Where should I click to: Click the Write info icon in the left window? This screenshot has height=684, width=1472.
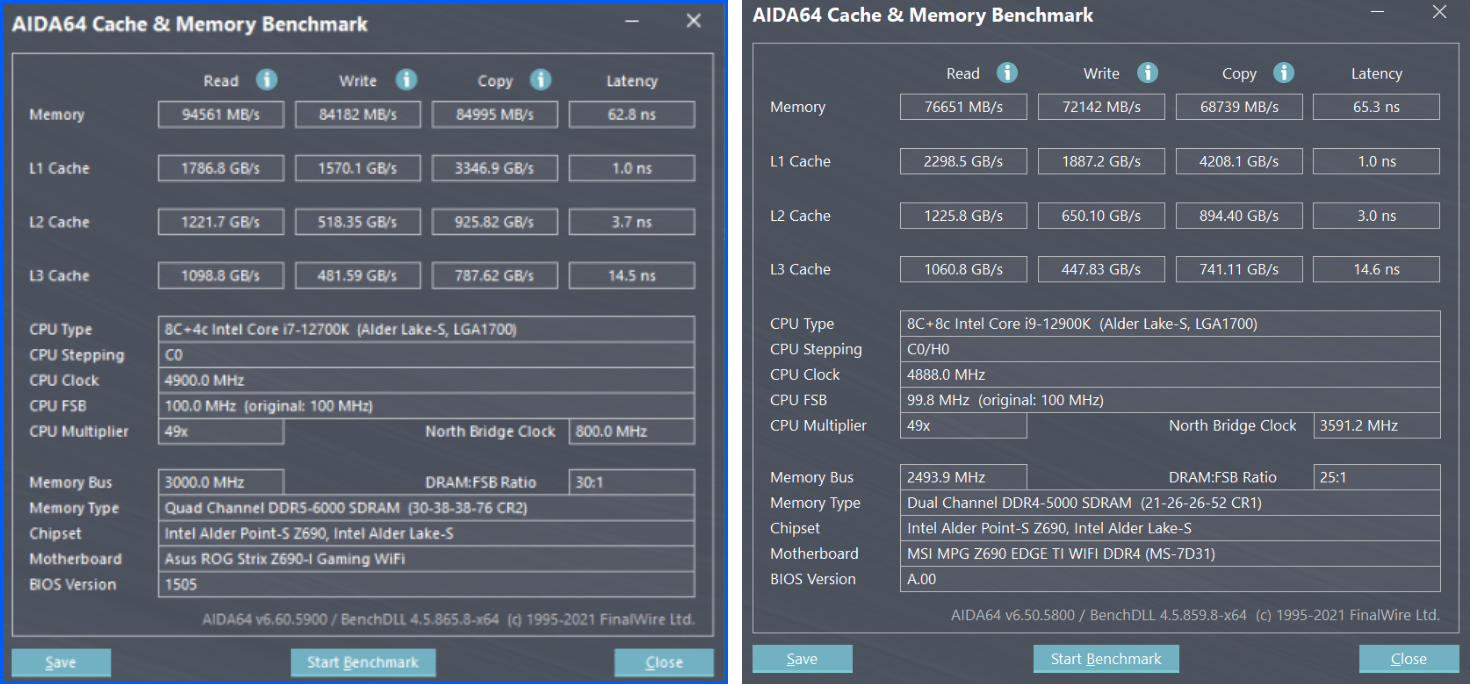point(406,80)
